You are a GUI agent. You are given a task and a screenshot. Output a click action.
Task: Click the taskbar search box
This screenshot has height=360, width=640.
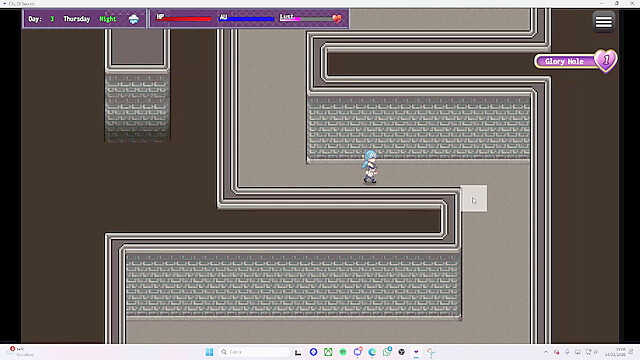coord(254,352)
